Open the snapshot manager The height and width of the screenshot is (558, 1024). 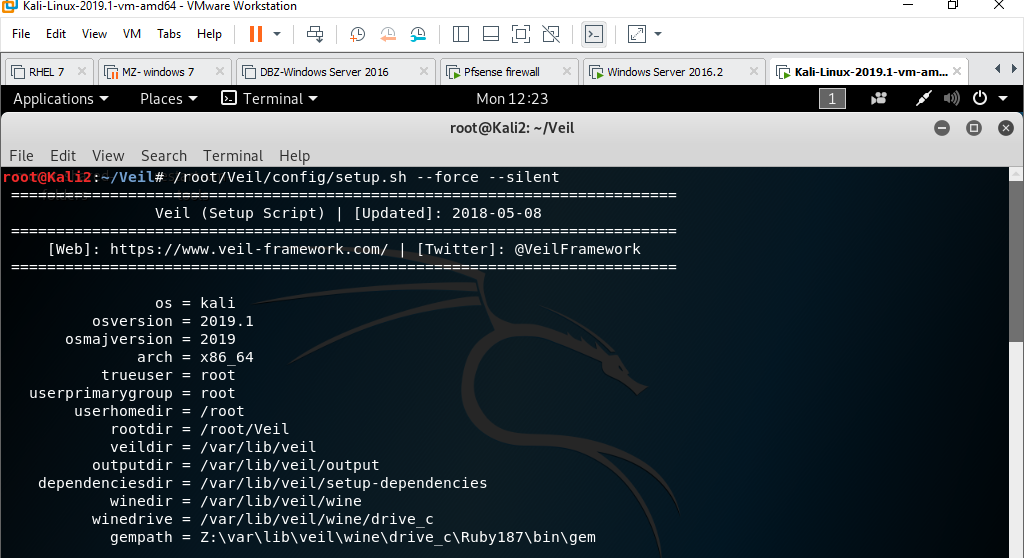coord(419,34)
